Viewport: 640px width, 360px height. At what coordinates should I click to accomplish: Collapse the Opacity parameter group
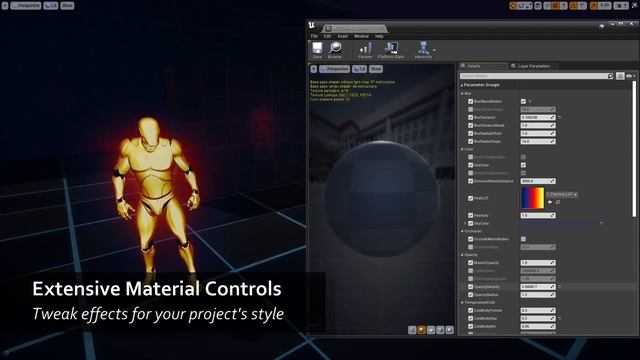[462, 255]
